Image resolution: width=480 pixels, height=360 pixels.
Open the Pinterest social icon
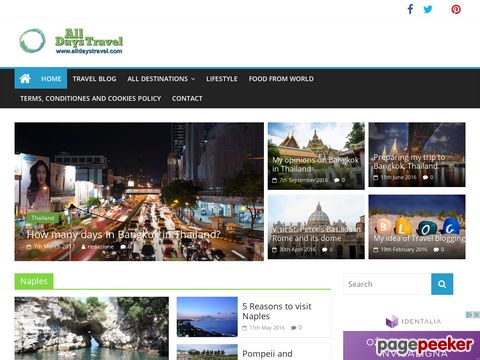click(x=456, y=9)
